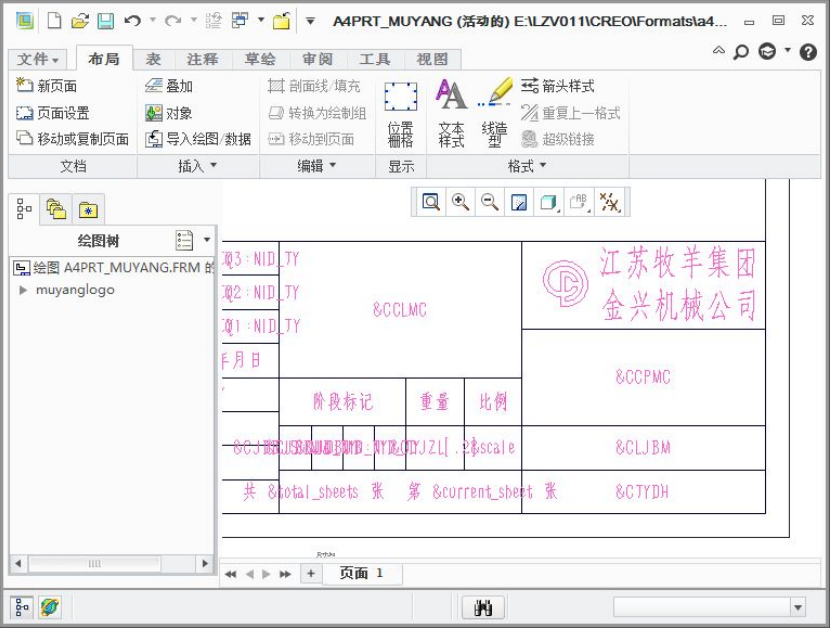Select the 绘图 A4PRT_MUYANG.FRM tree item
The image size is (831, 628).
click(113, 267)
